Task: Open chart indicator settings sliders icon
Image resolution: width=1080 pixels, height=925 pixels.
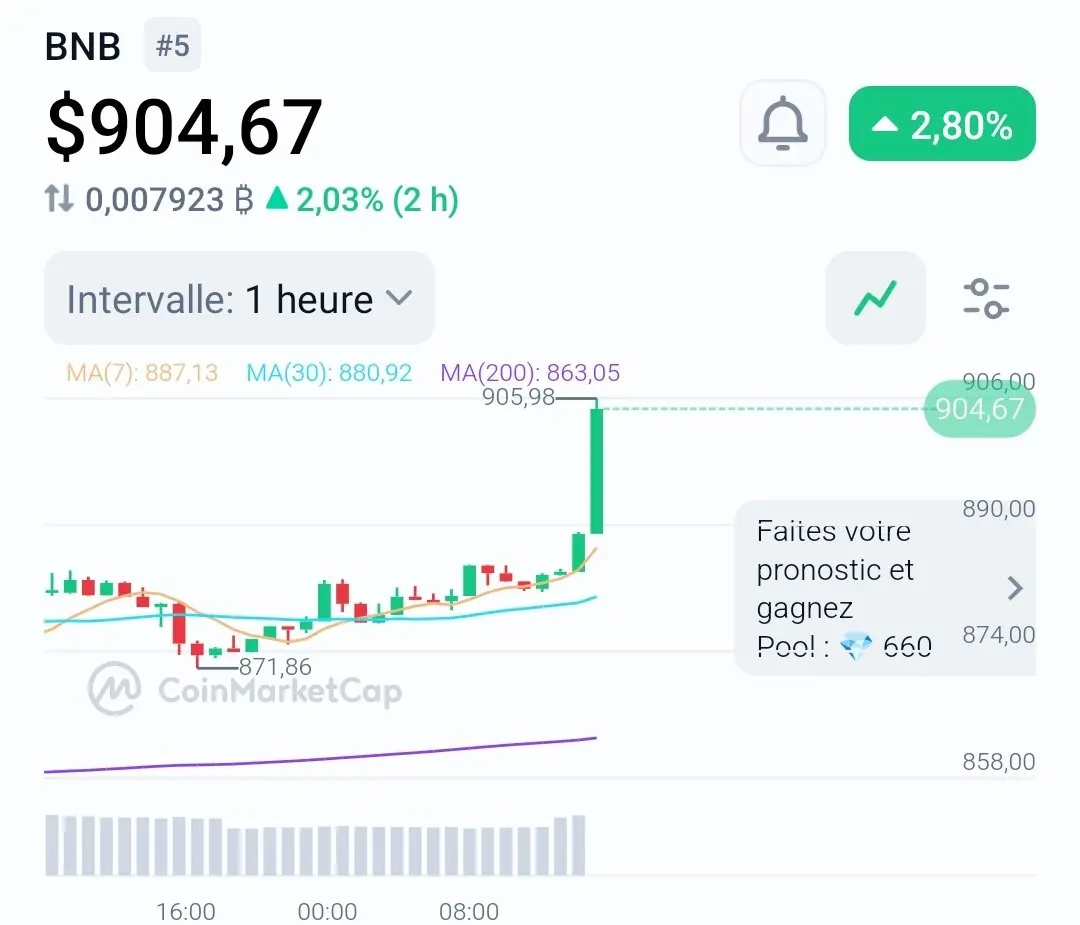Action: click(986, 298)
